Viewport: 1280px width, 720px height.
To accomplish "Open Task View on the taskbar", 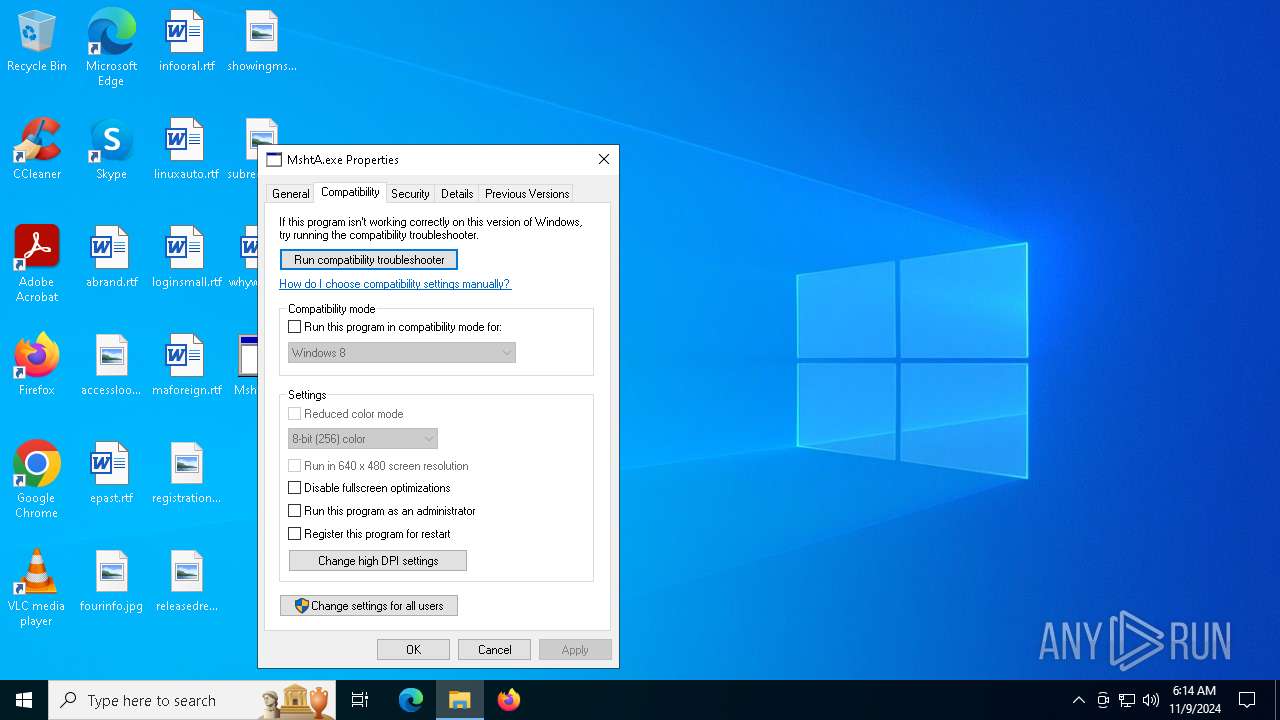I will 360,700.
